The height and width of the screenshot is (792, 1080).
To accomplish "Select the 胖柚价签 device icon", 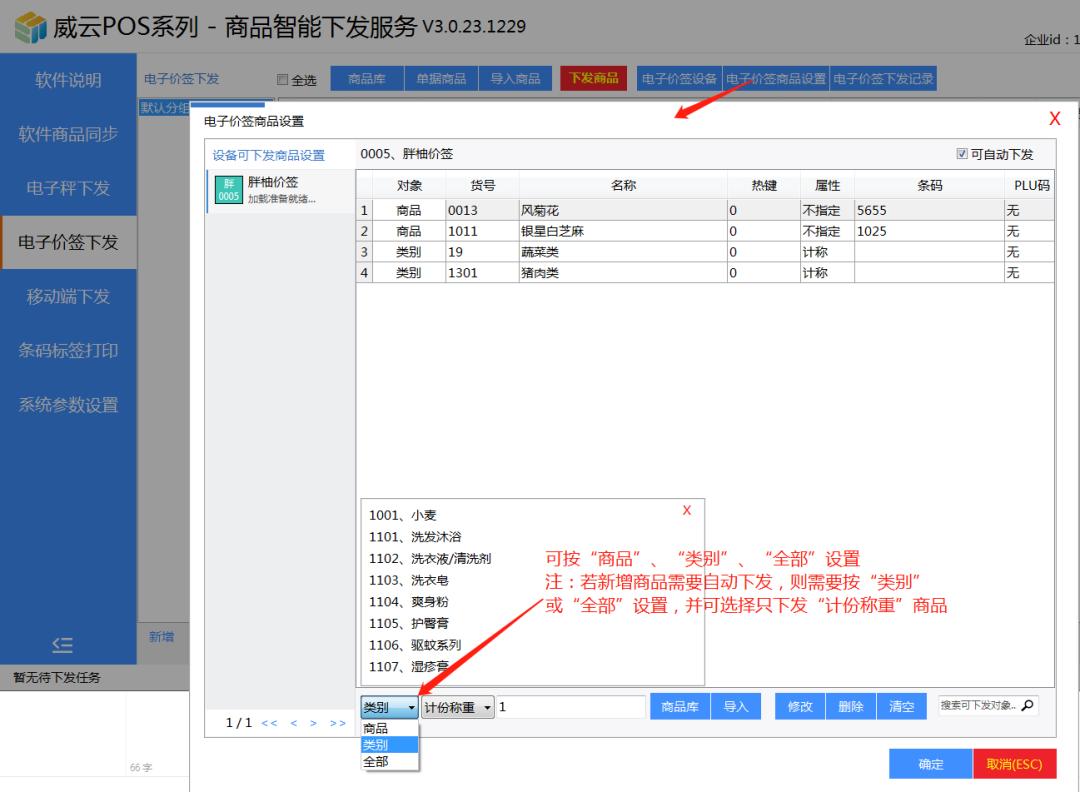I will 229,190.
